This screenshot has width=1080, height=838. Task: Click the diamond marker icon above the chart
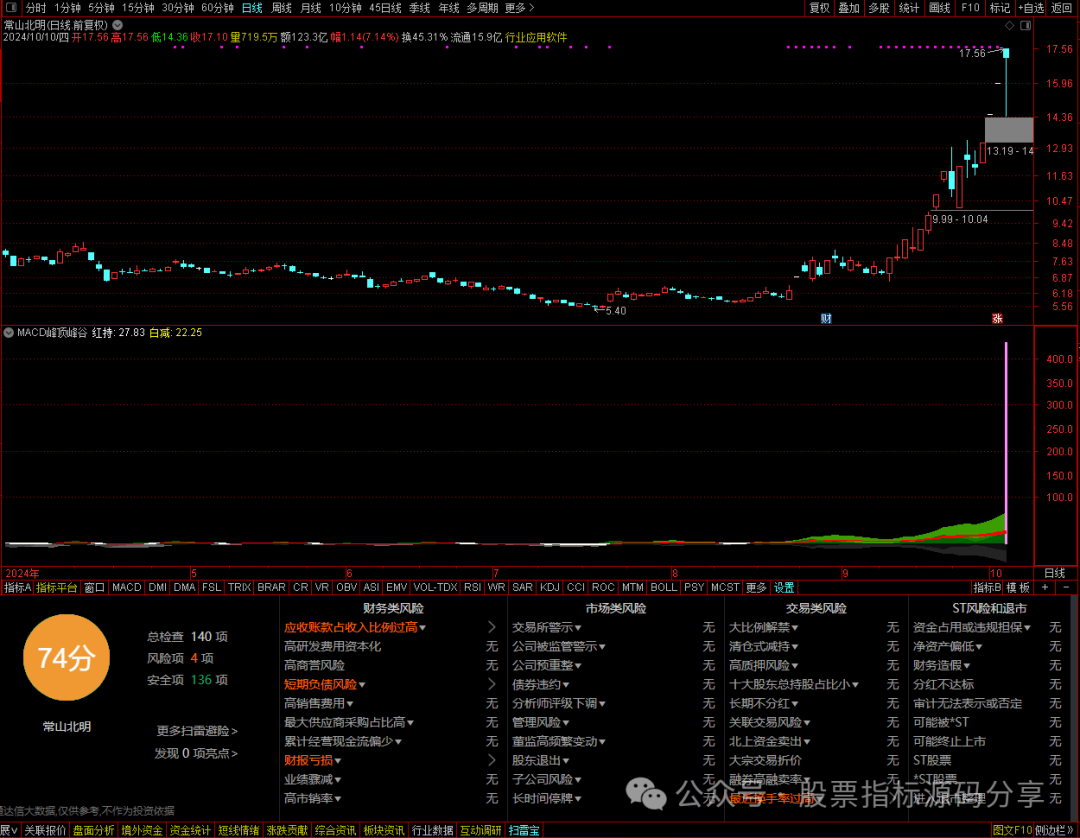point(1009,25)
